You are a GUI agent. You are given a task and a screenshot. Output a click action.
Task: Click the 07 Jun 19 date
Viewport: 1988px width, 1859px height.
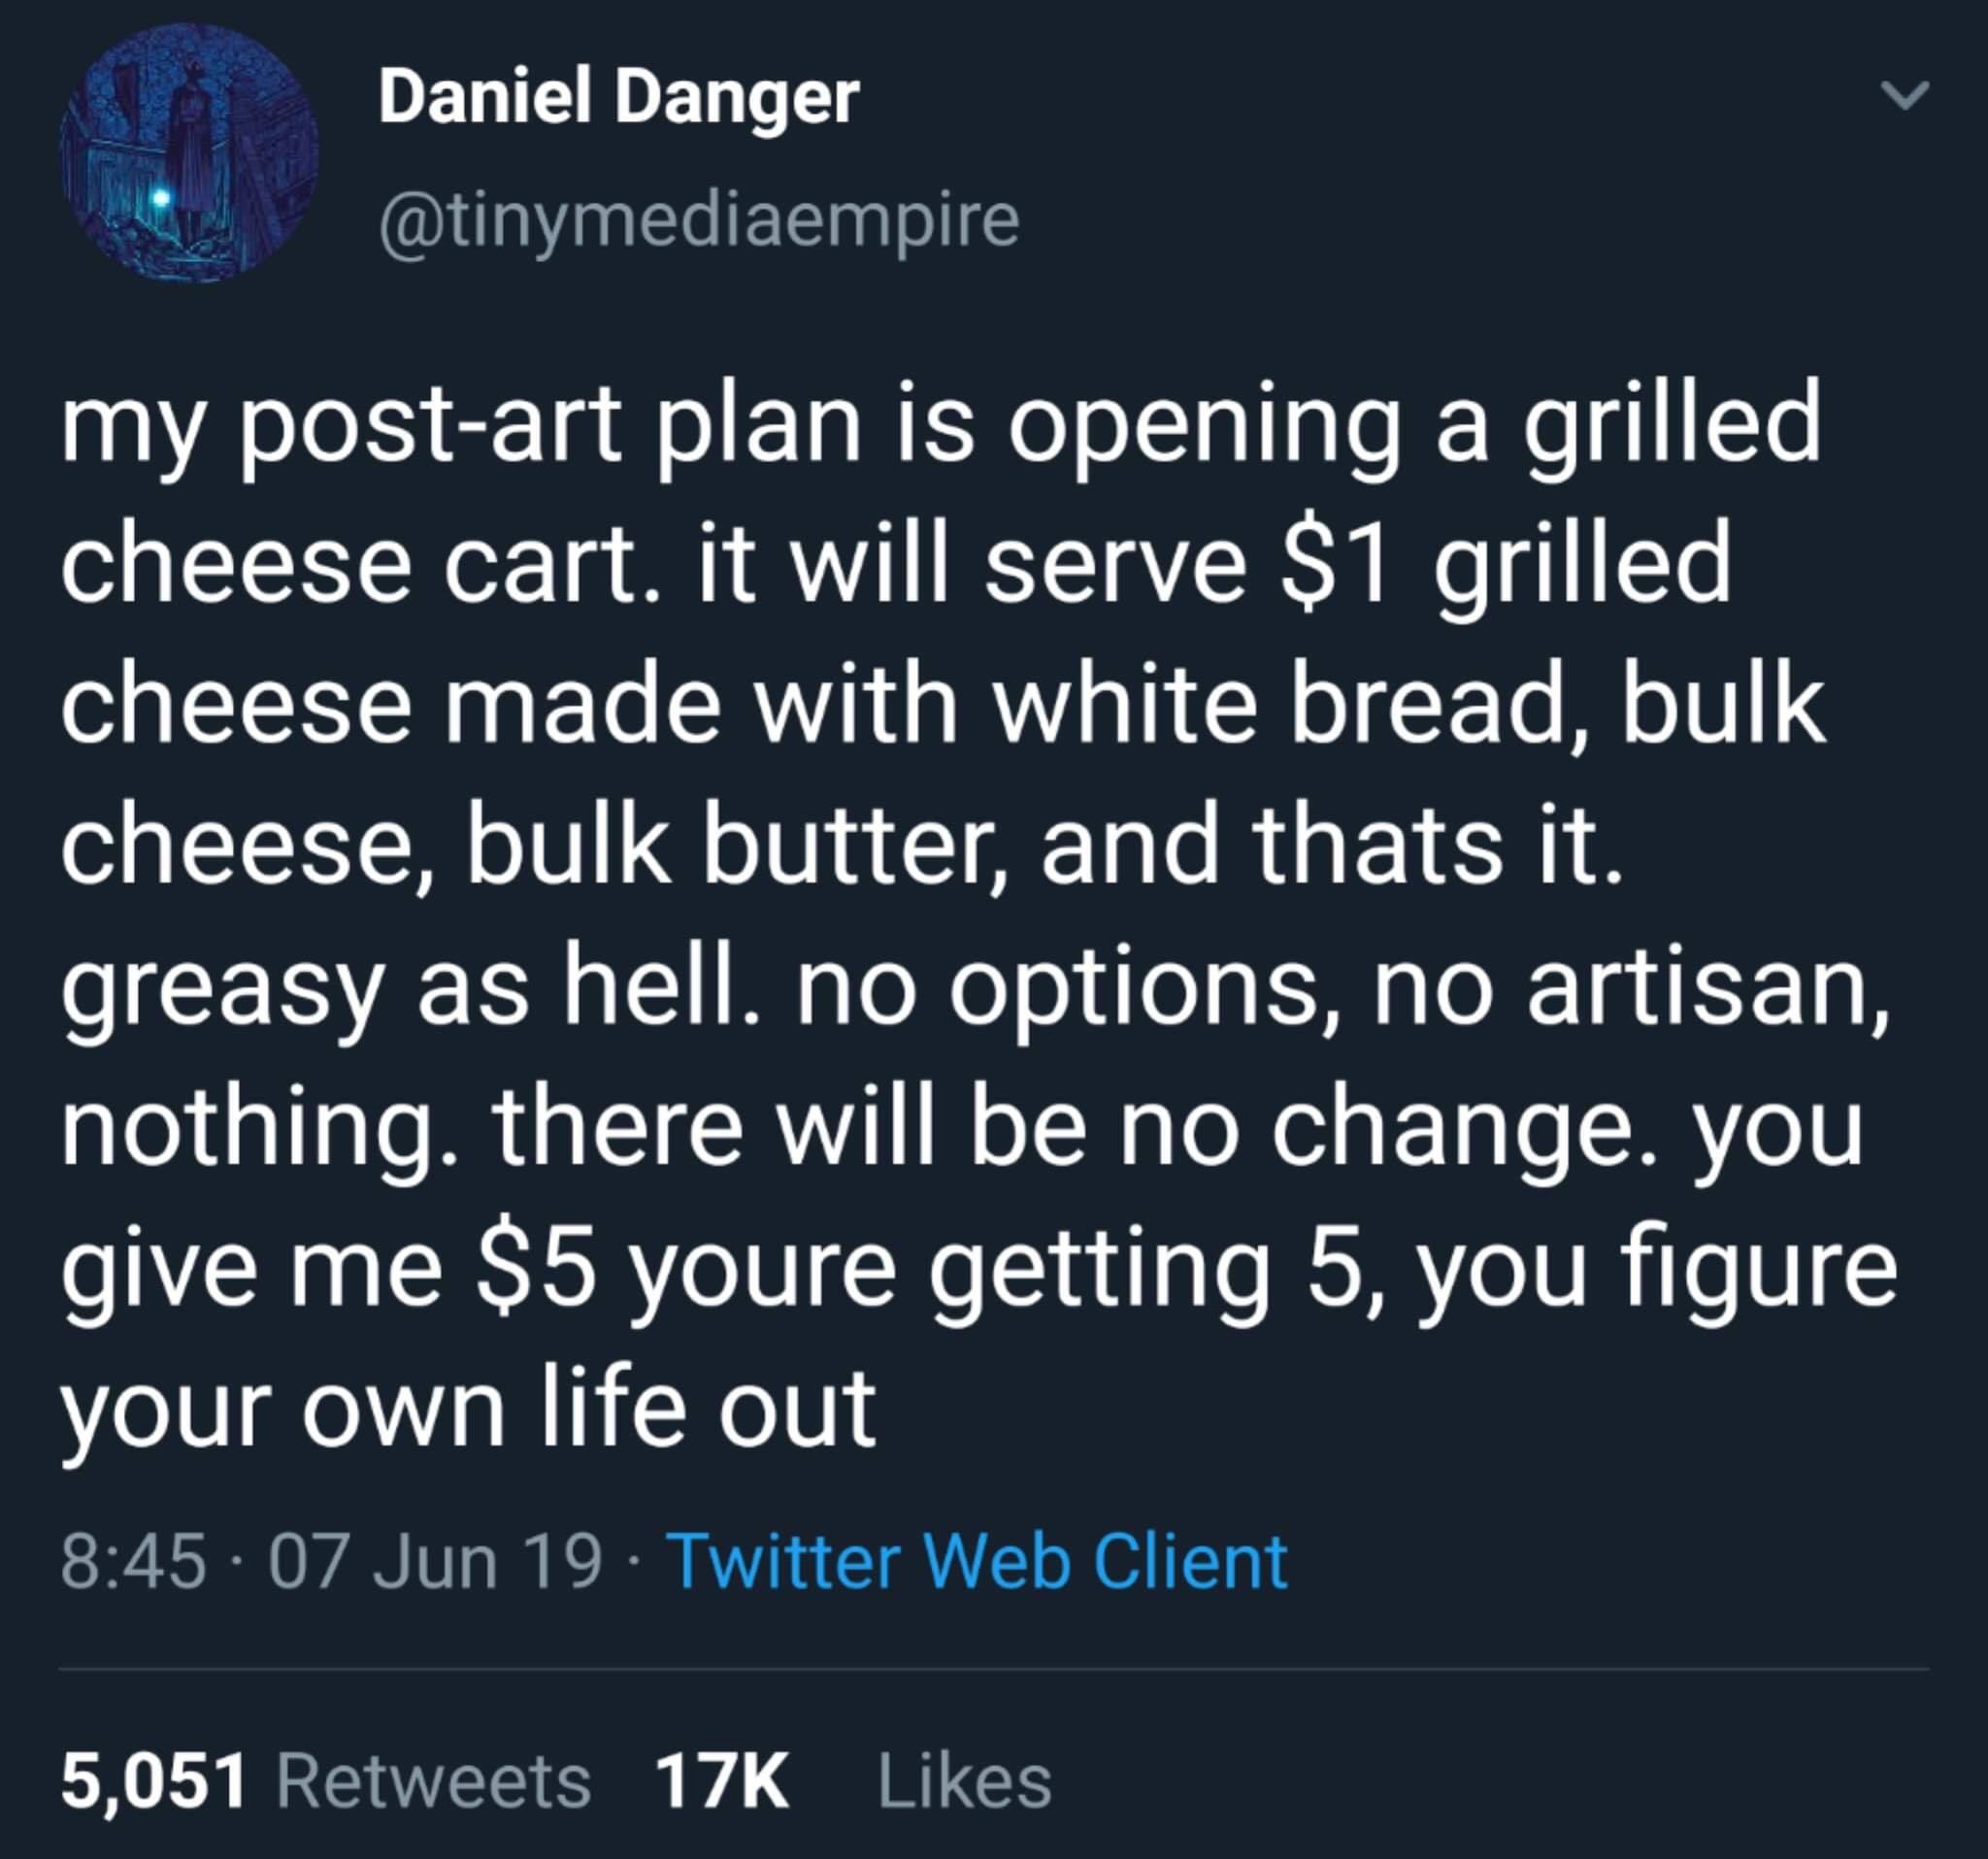click(x=436, y=1561)
